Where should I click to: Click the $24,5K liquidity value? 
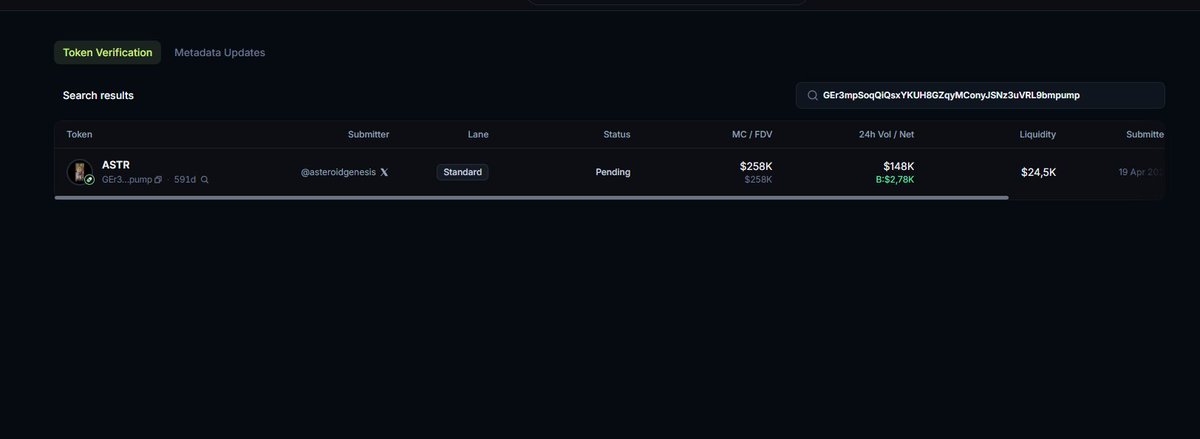(1038, 172)
